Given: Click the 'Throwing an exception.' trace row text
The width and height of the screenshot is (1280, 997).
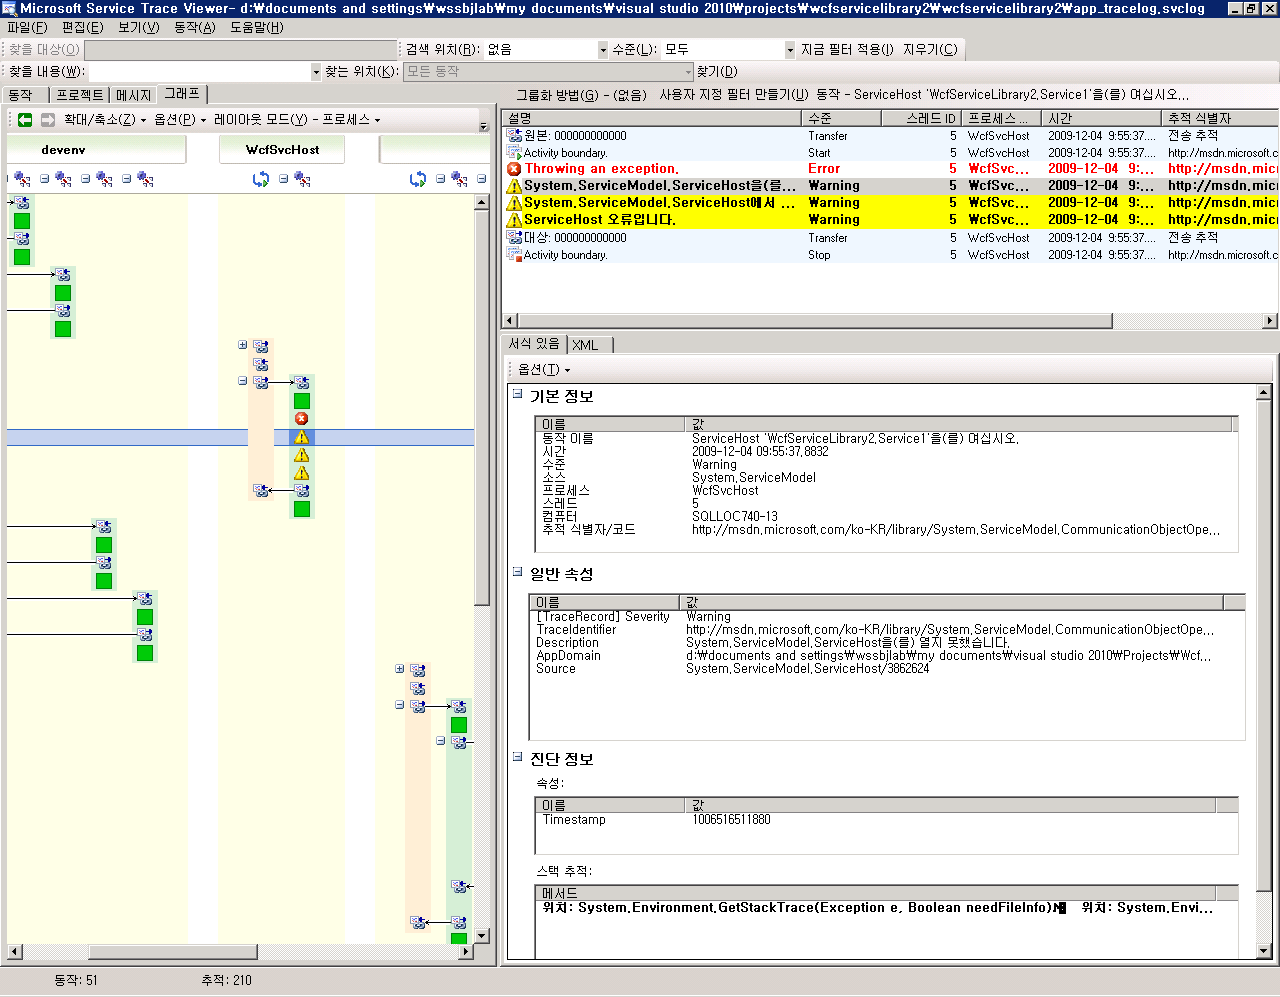Looking at the screenshot, I should [601, 169].
